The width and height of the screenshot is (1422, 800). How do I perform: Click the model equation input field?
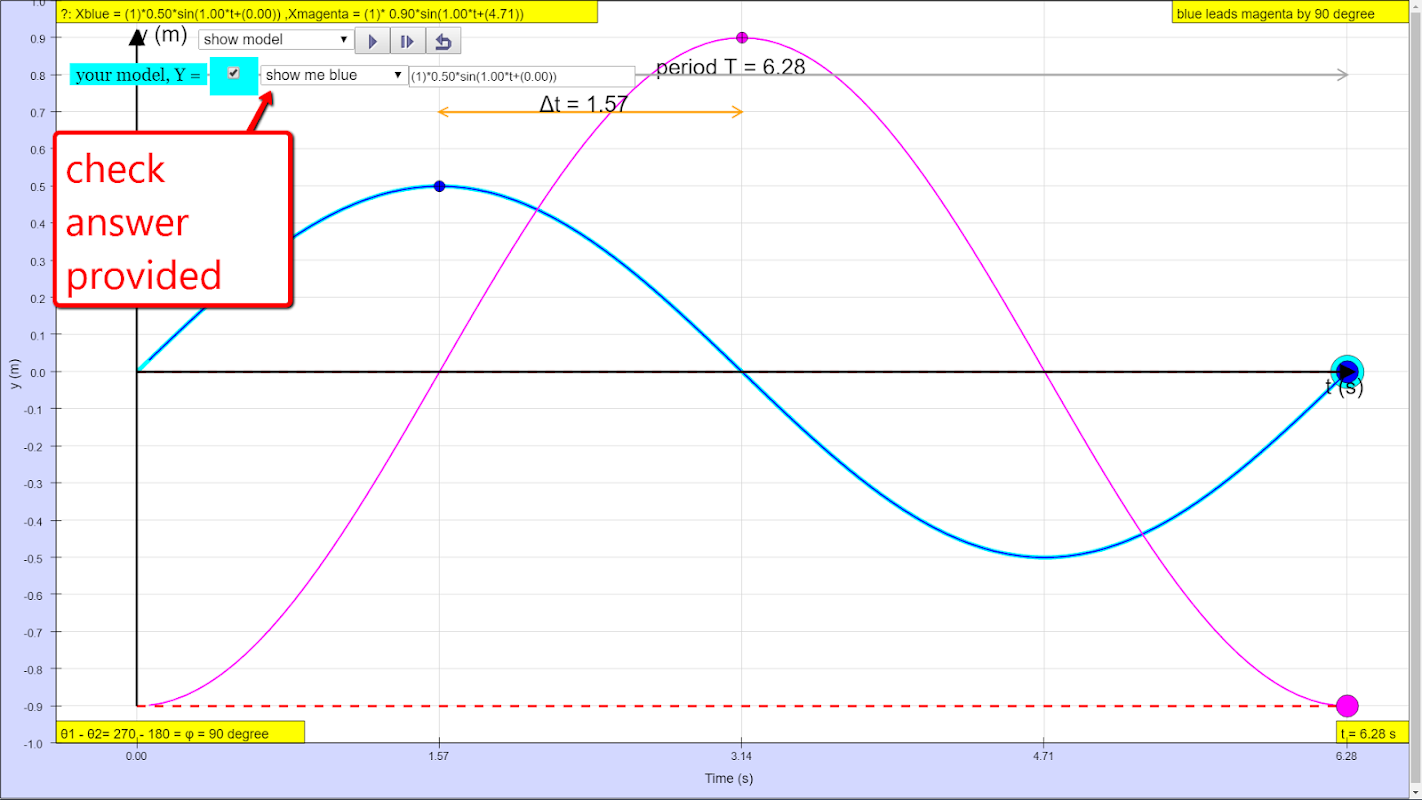[x=522, y=76]
